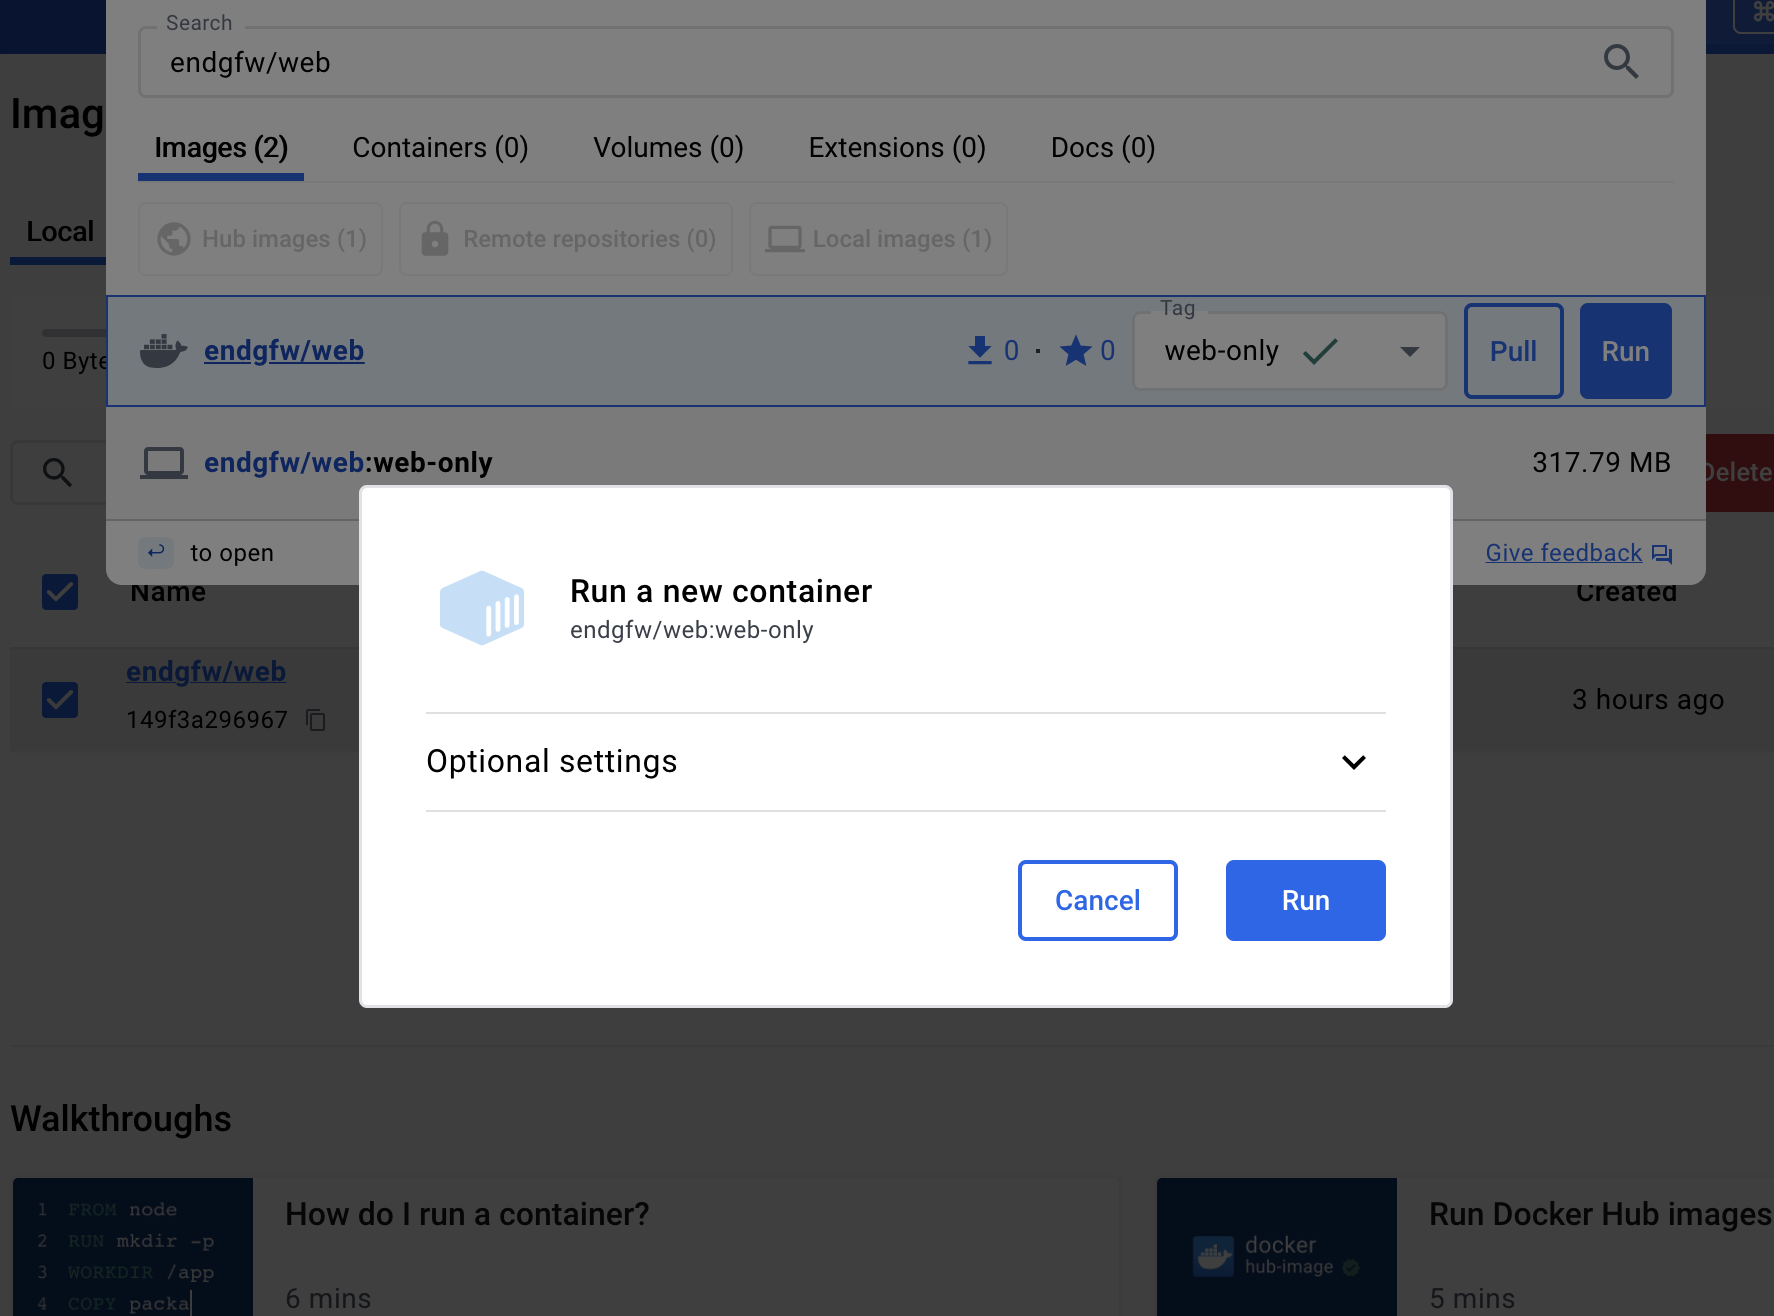Open the Tag dropdown showing web-only

[1289, 351]
